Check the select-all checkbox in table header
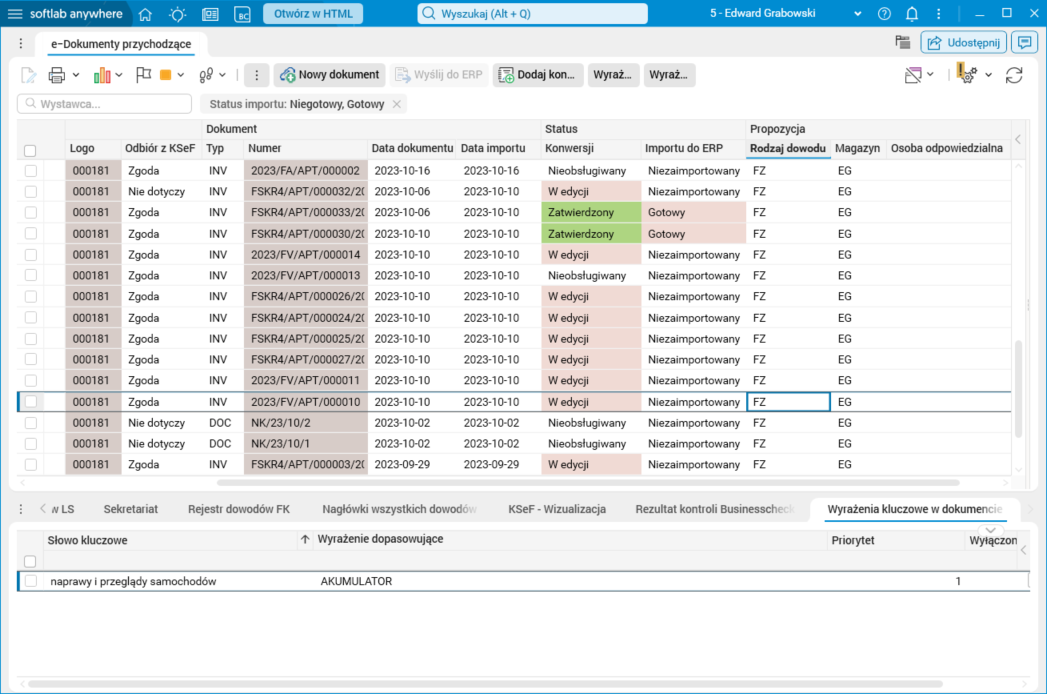Image resolution: width=1047 pixels, height=694 pixels. (30, 150)
